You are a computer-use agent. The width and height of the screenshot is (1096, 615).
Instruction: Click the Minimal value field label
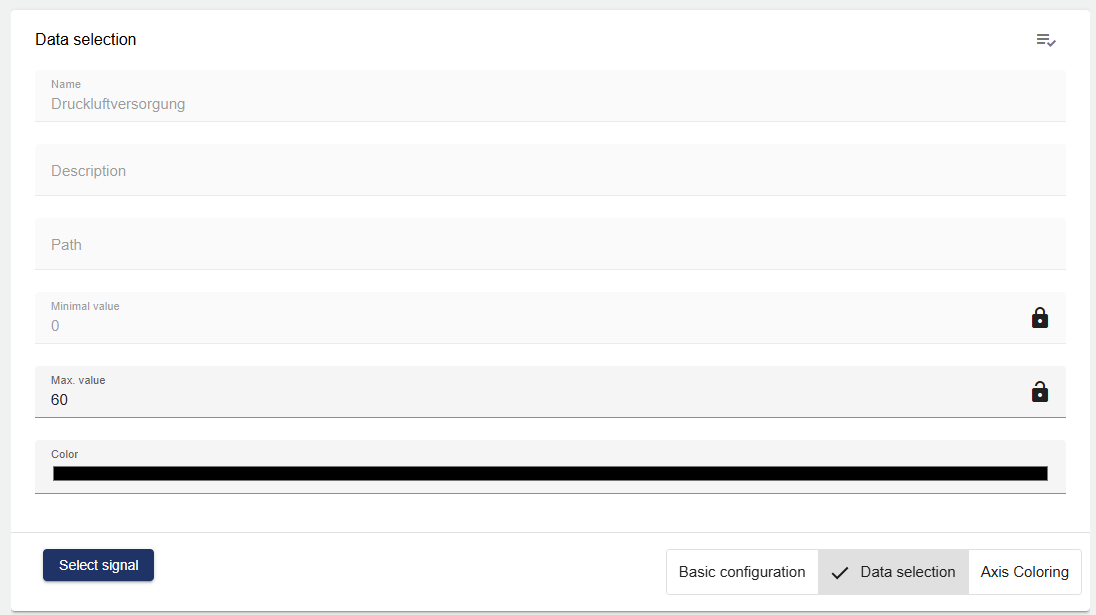(x=85, y=306)
